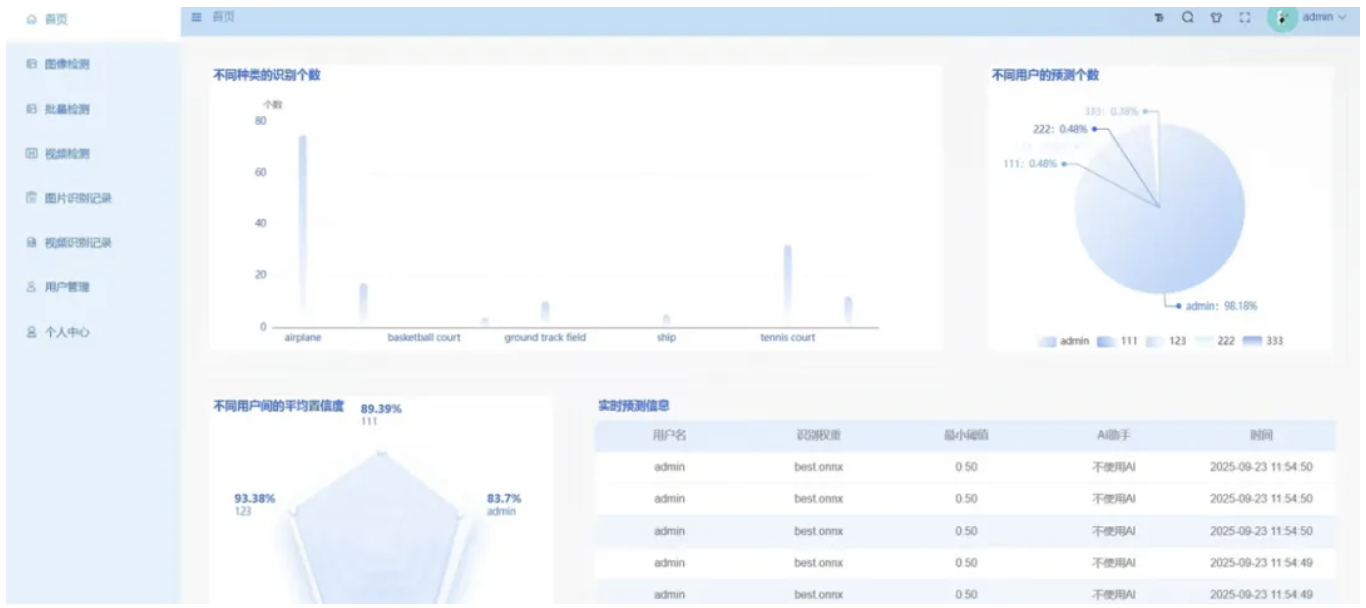Open 首页 home in the sidebar
The width and height of the screenshot is (1366, 608).
48,19
